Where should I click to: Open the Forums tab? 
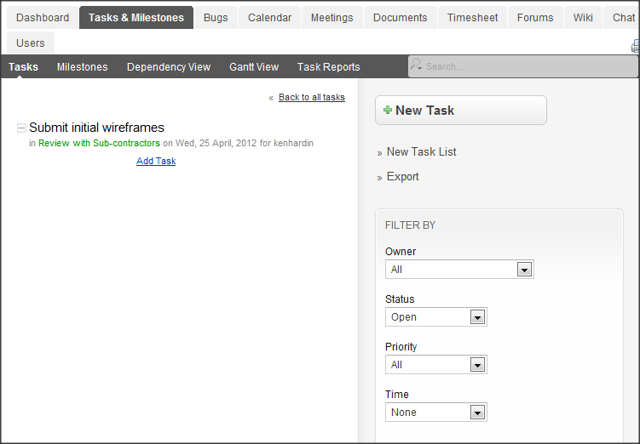coord(535,18)
